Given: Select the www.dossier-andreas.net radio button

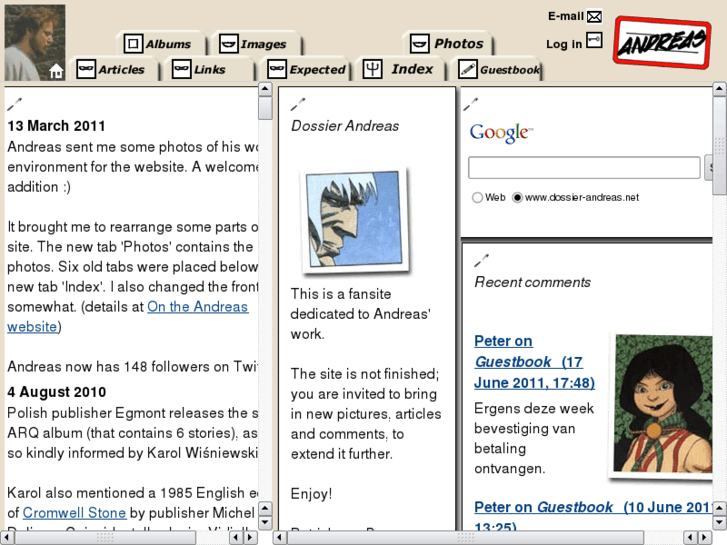Looking at the screenshot, I should [x=517, y=198].
